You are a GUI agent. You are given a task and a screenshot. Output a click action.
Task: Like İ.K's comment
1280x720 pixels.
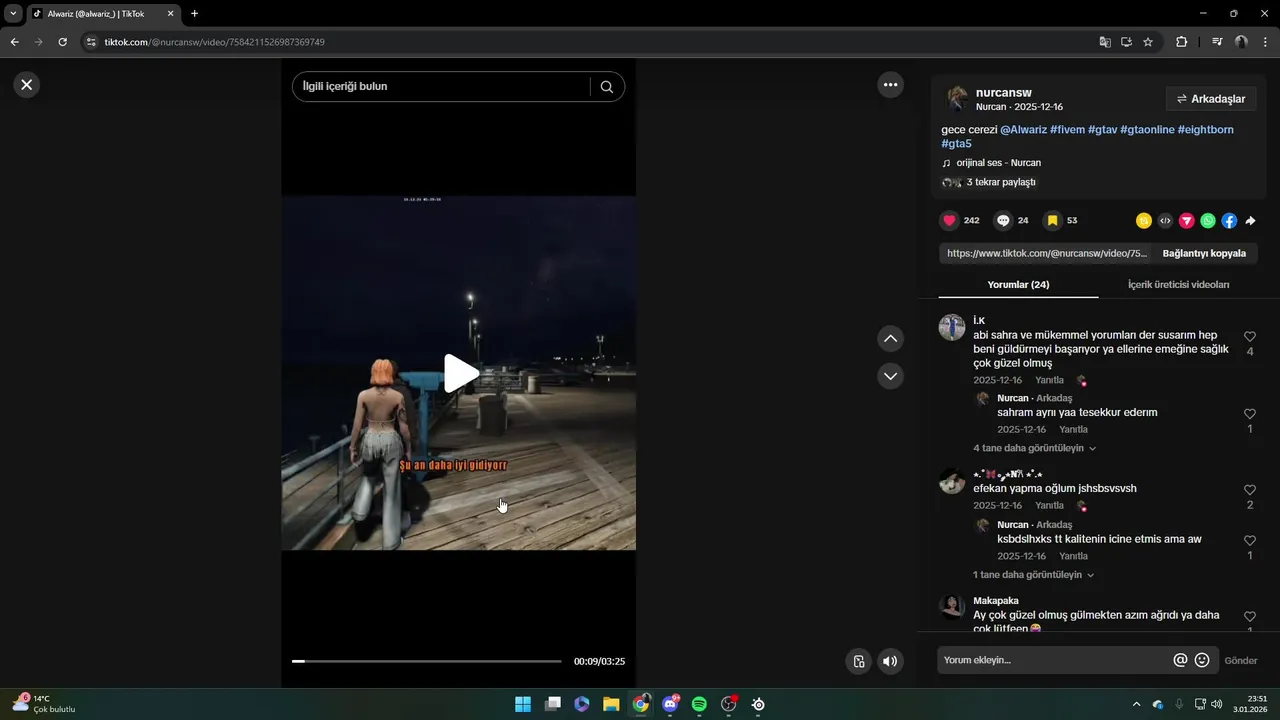[x=1250, y=337]
